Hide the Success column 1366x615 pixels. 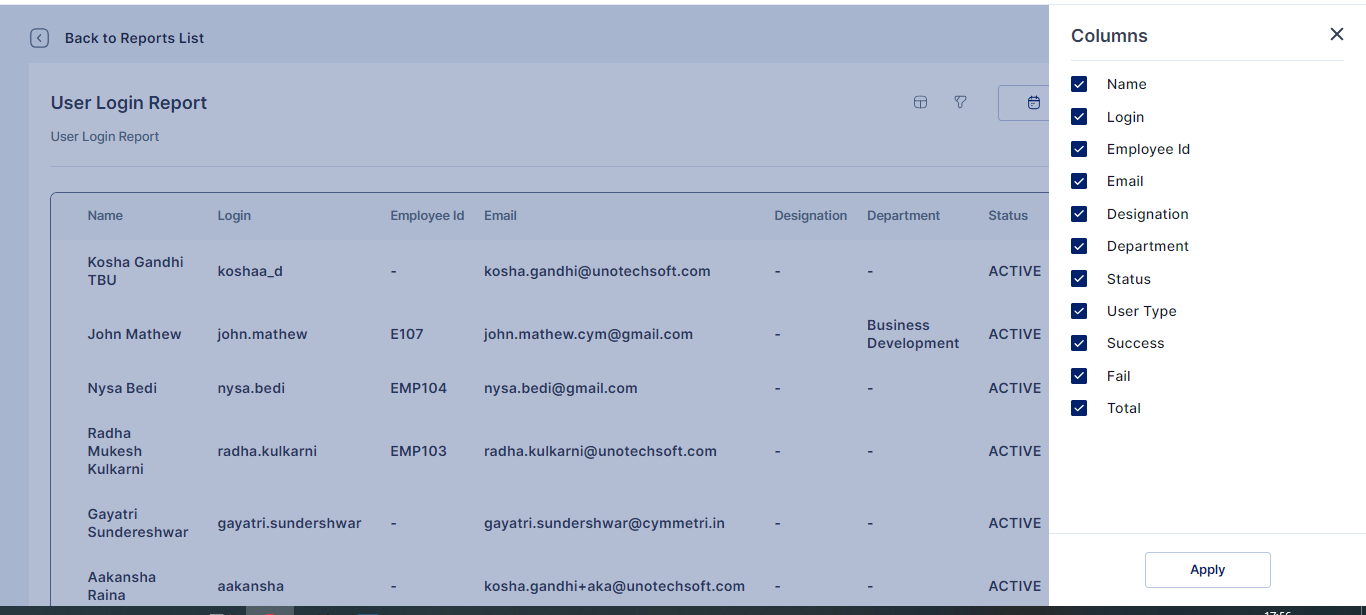tap(1079, 343)
